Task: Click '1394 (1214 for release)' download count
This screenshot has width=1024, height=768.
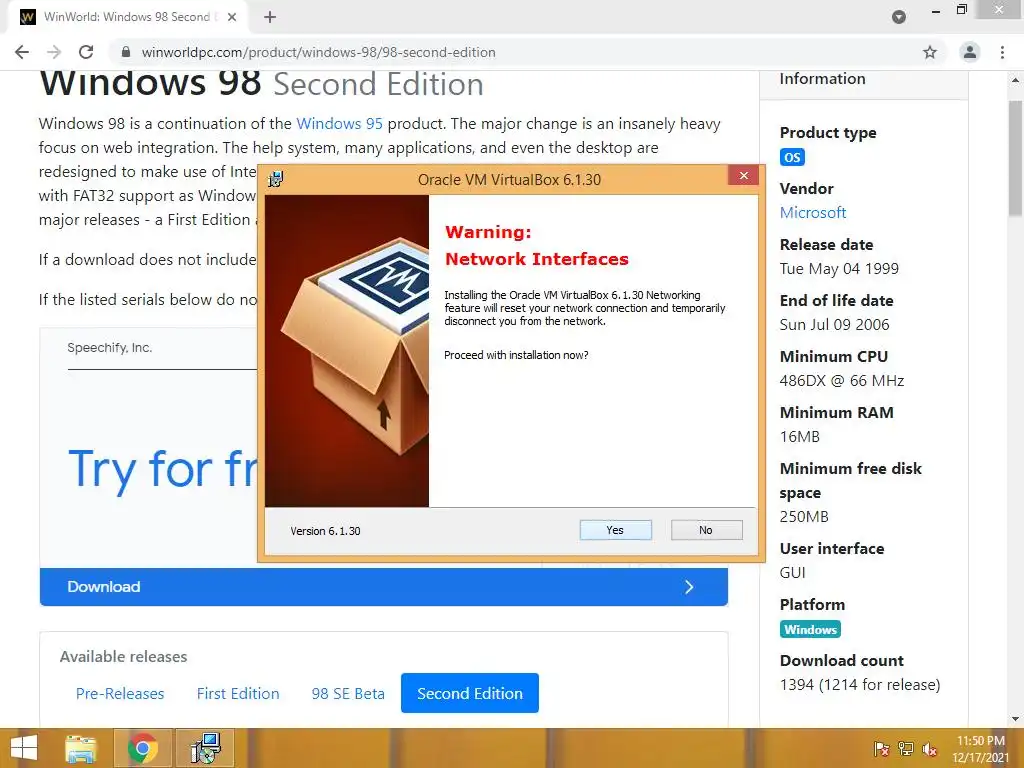Action: 860,684
